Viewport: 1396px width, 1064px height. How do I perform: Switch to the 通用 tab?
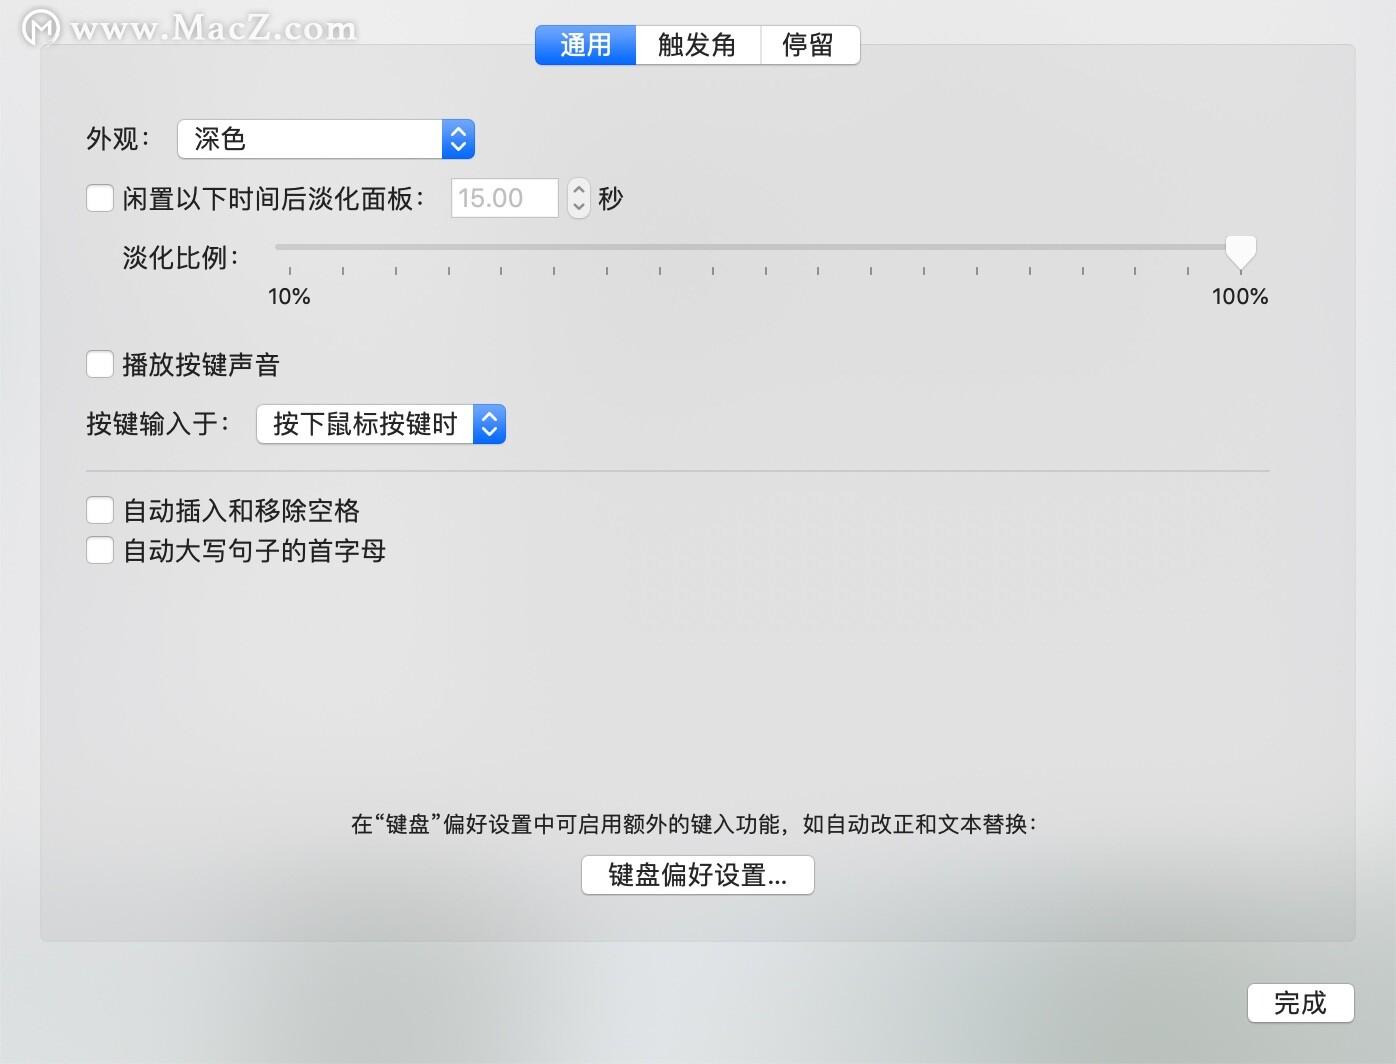(x=586, y=45)
